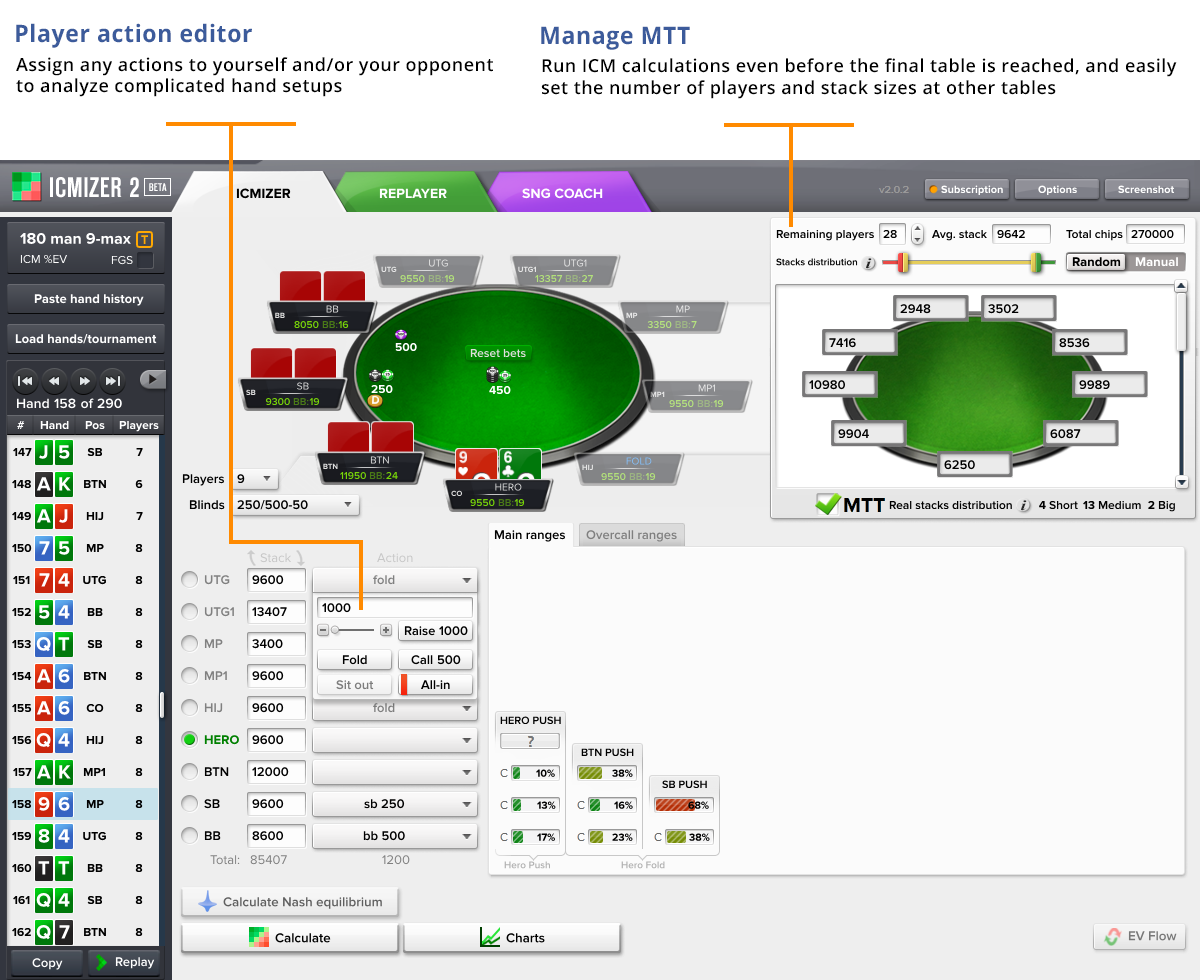Open the Charts button
The width and height of the screenshot is (1200, 980).
point(512,938)
